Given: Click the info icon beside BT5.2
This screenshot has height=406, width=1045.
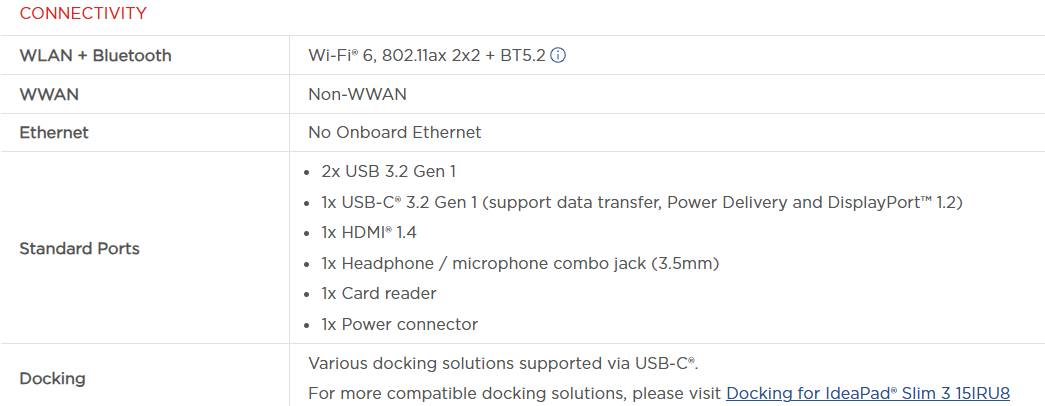Looking at the screenshot, I should (x=559, y=56).
